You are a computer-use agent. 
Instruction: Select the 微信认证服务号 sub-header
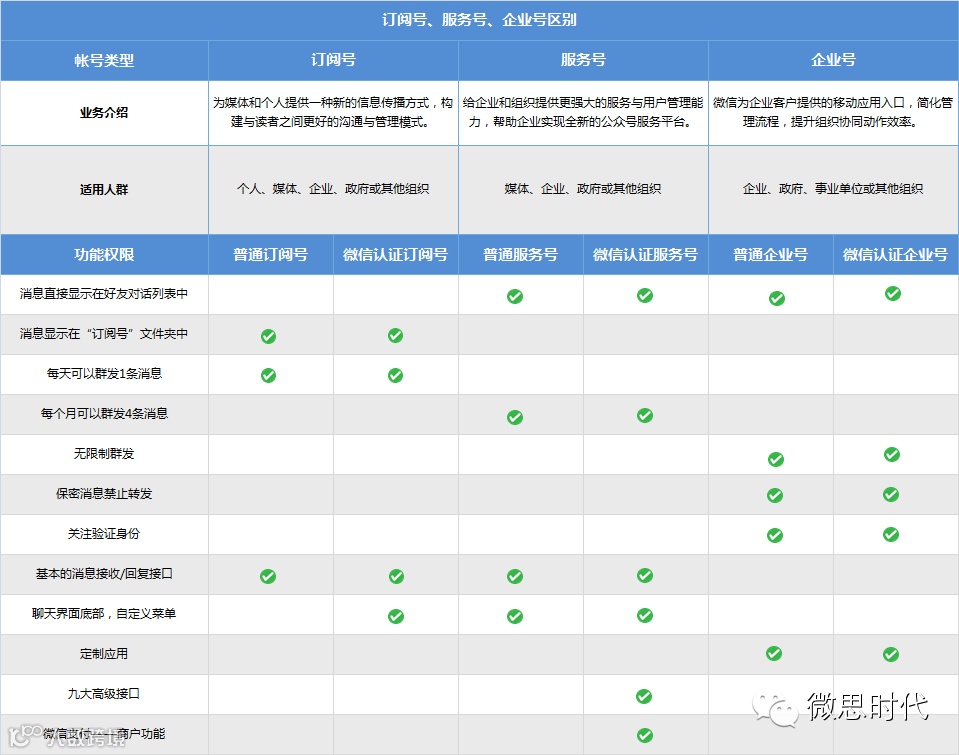[x=645, y=255]
